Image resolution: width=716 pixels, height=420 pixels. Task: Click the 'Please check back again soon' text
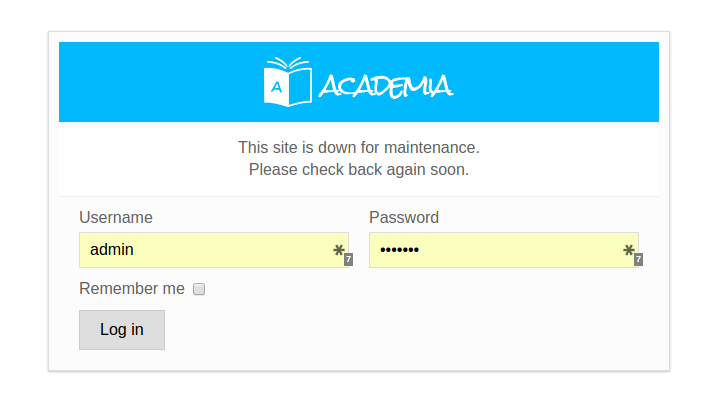tap(359, 170)
